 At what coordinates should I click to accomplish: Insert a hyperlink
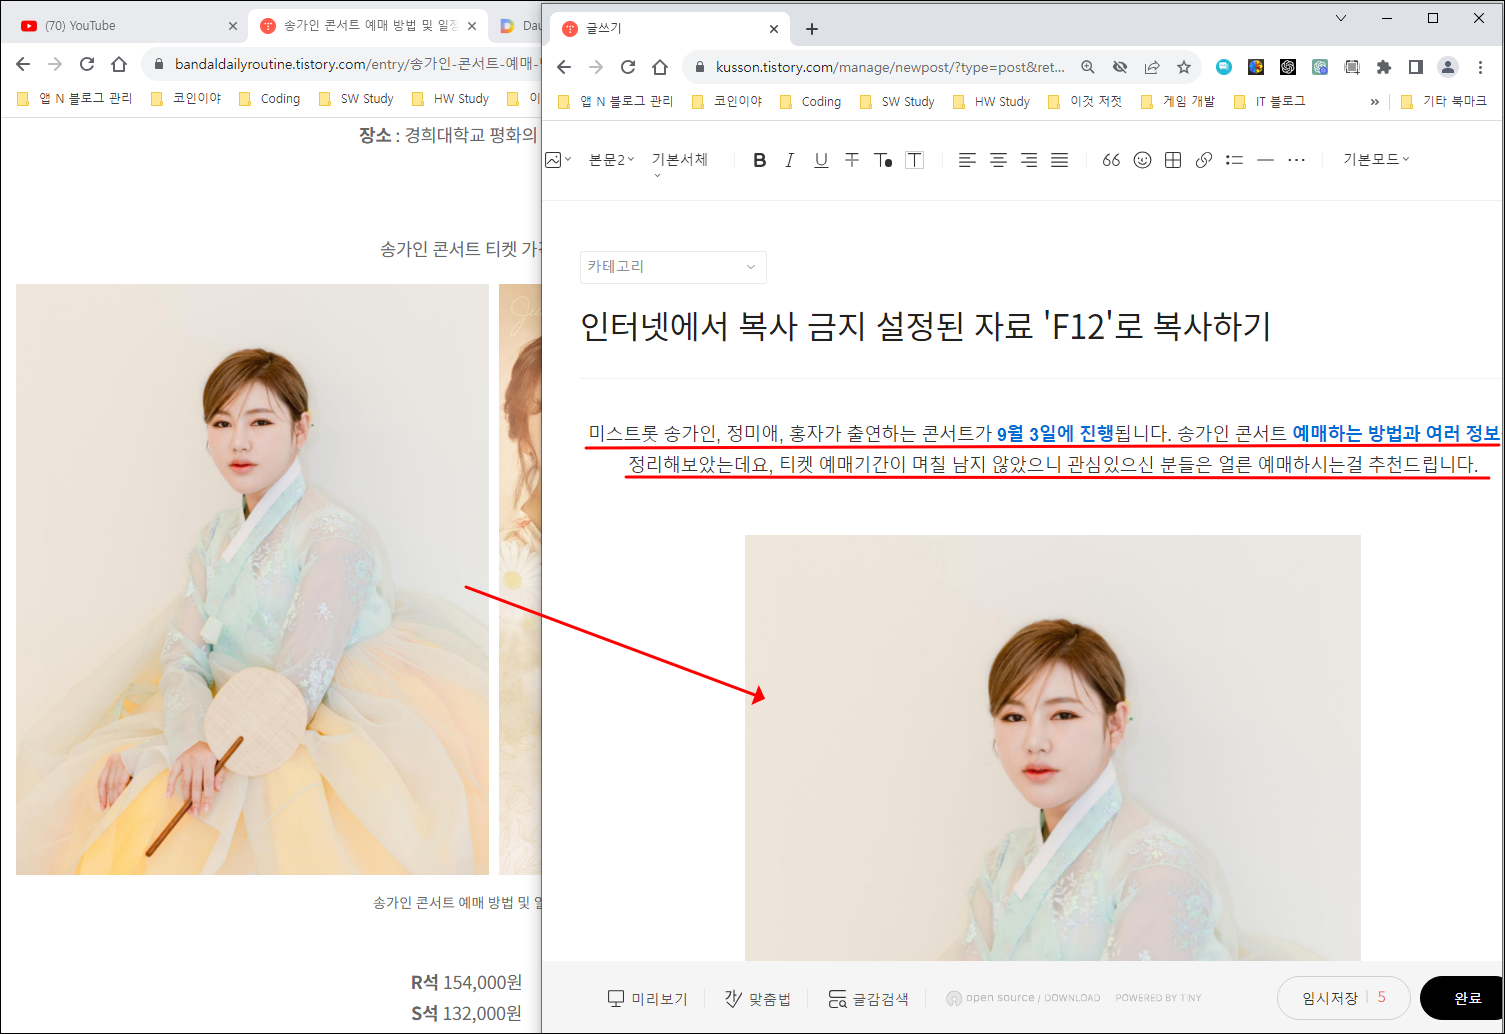[1204, 160]
